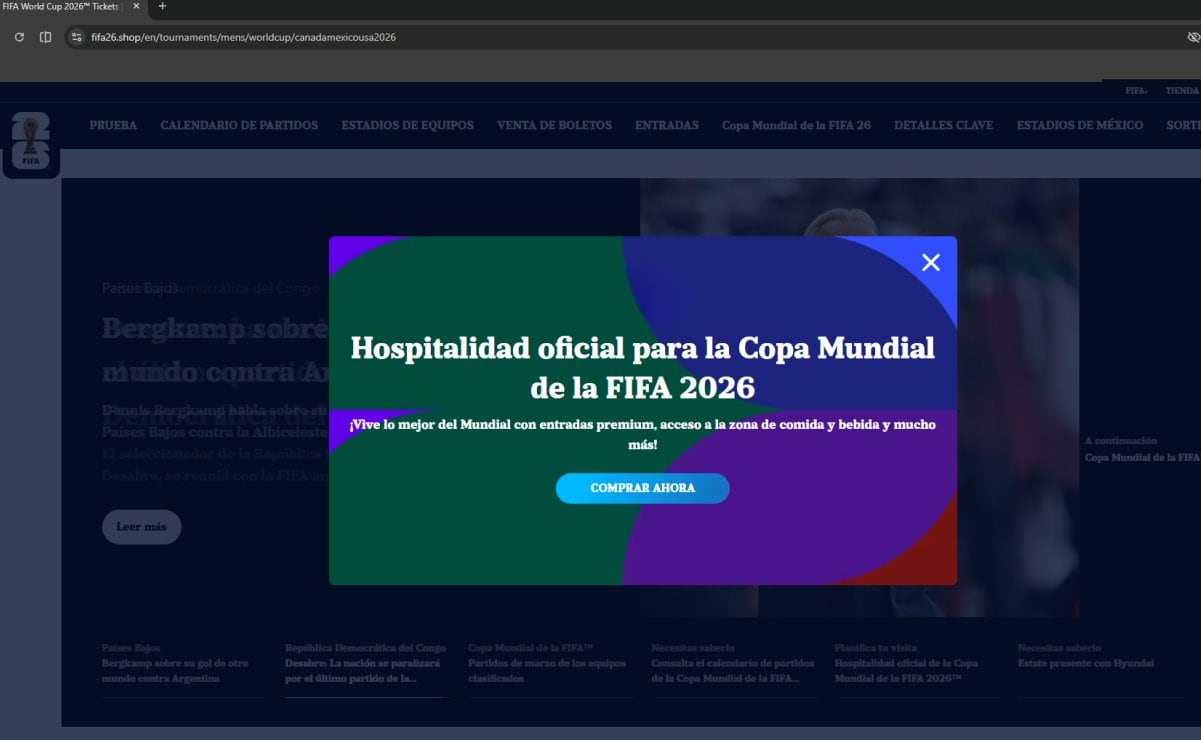Click the A continuación Copa Mundial link
The image size is (1201, 740).
click(1142, 449)
